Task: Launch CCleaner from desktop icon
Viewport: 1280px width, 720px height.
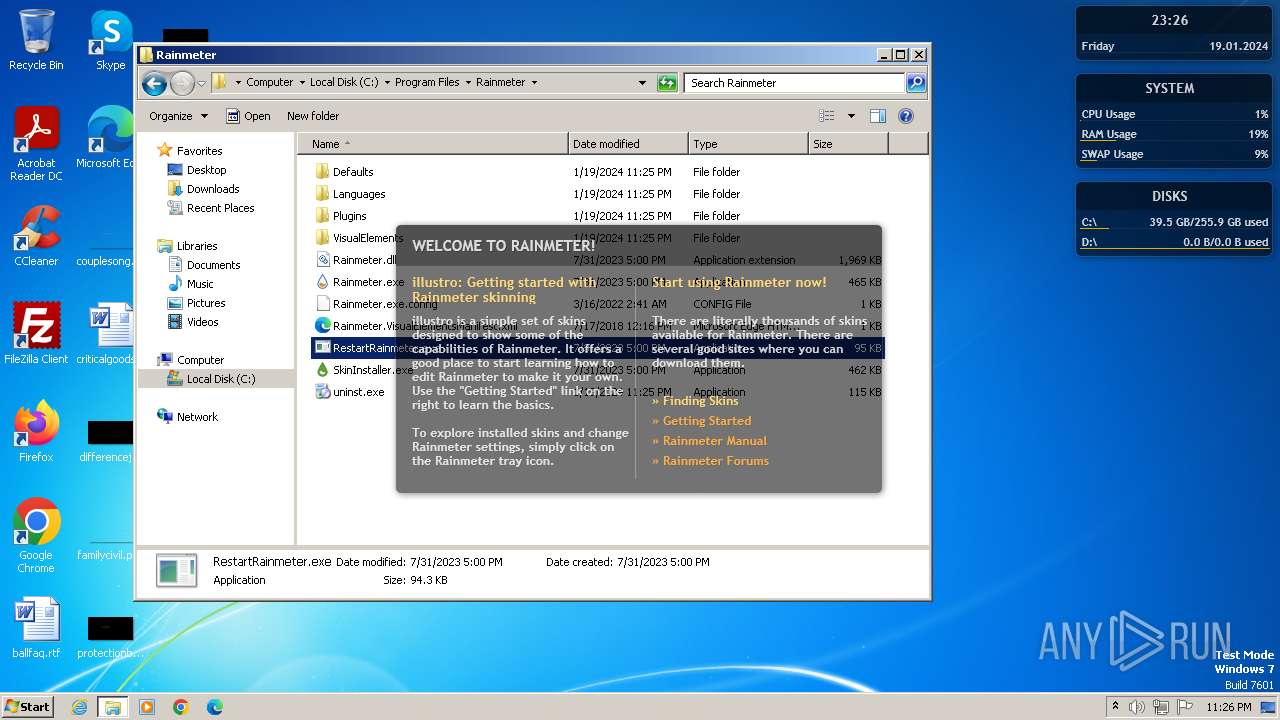Action: [36, 236]
